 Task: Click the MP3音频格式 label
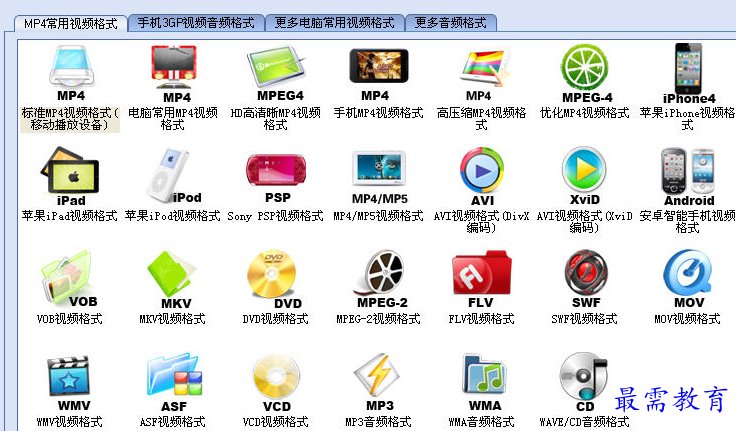pyautogui.click(x=378, y=422)
